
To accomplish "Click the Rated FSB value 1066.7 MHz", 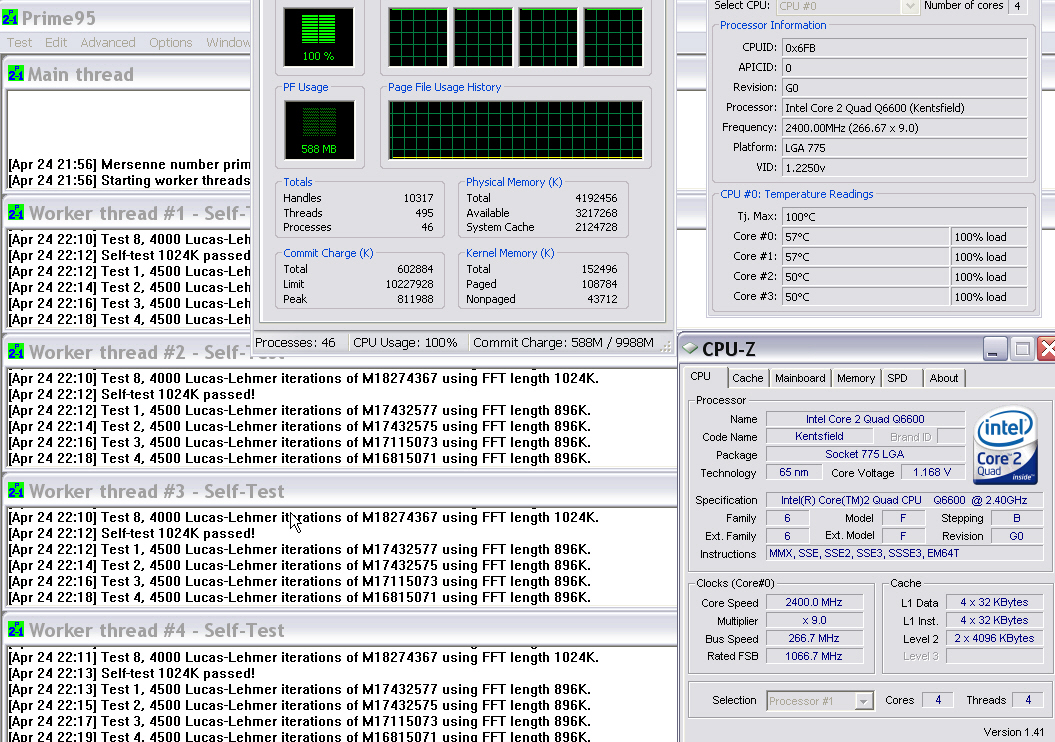I will pyautogui.click(x=813, y=656).
